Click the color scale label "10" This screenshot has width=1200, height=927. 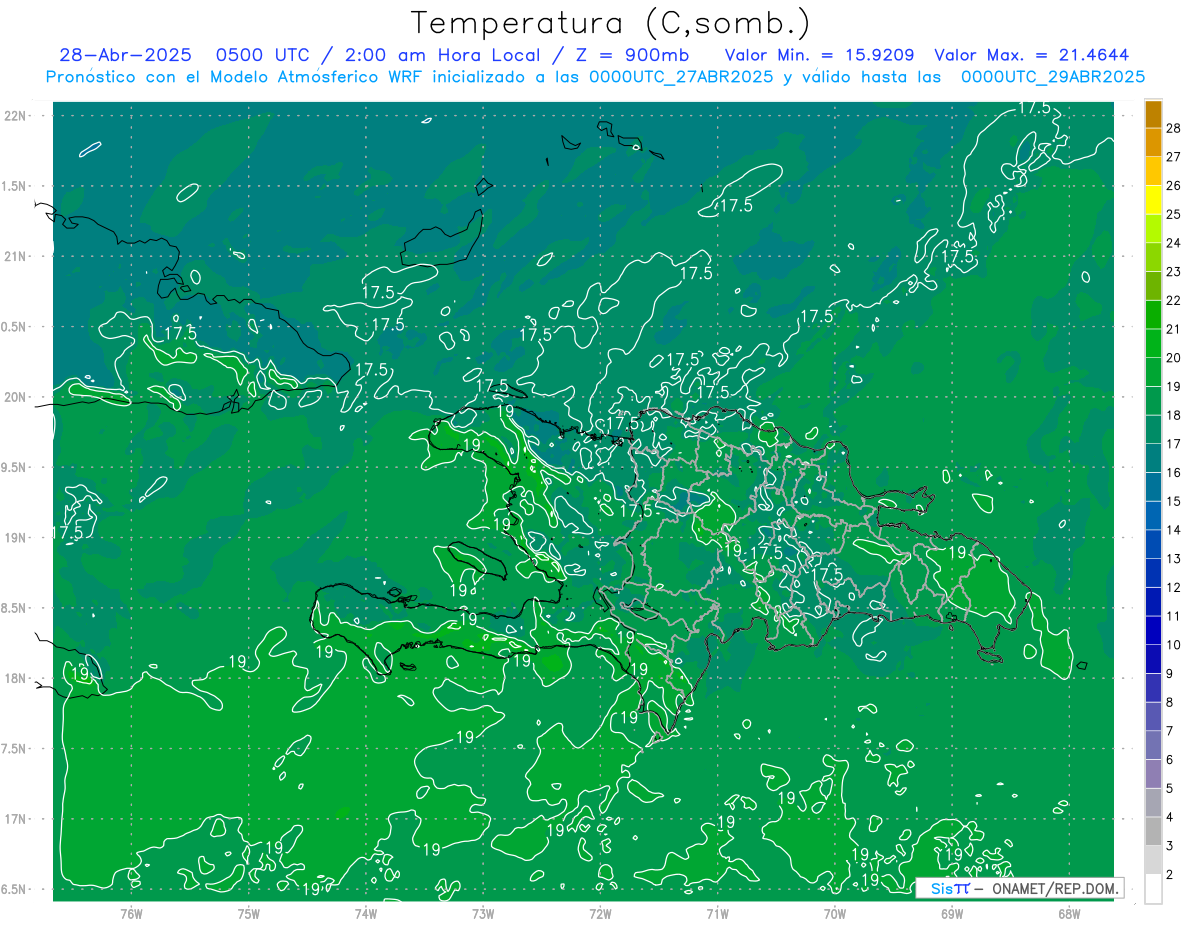tap(1174, 645)
